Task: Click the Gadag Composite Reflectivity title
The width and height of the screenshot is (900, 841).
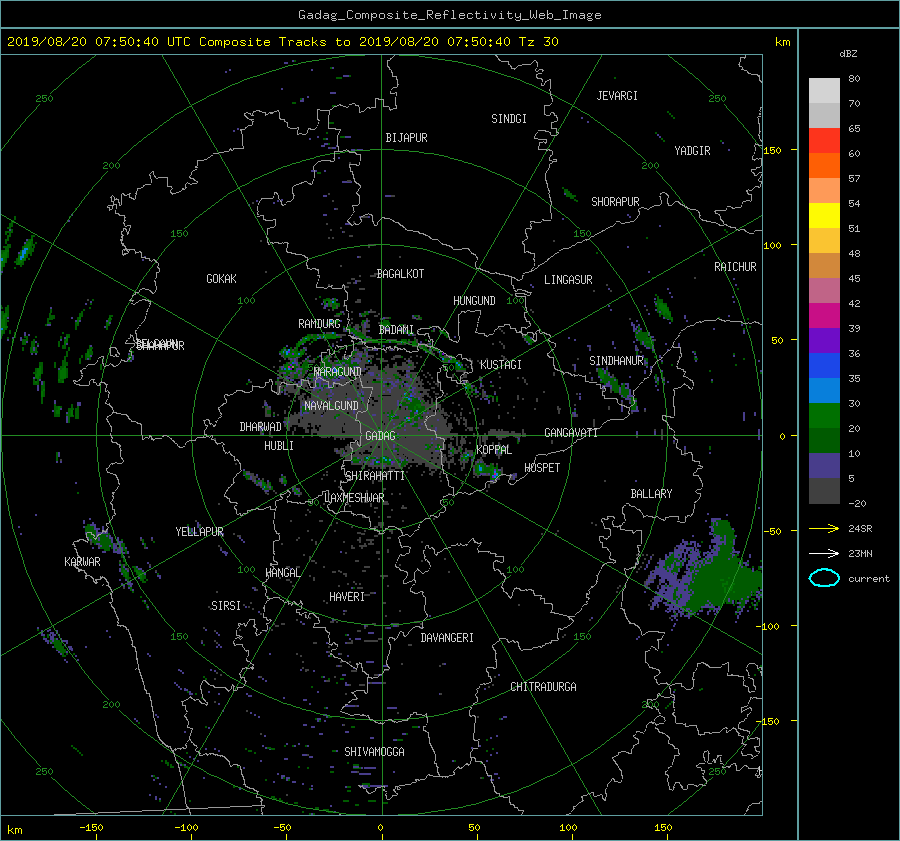Action: 449,15
